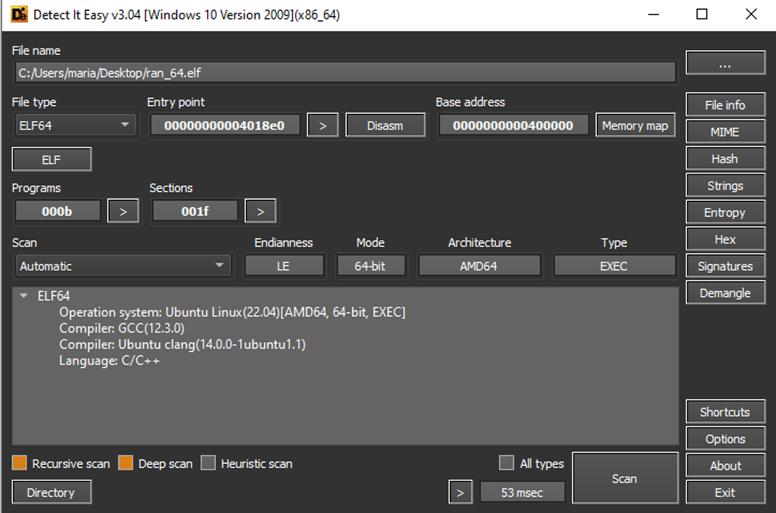Screen dimensions: 776x513
Task: Click the File name path field
Action: (344, 72)
